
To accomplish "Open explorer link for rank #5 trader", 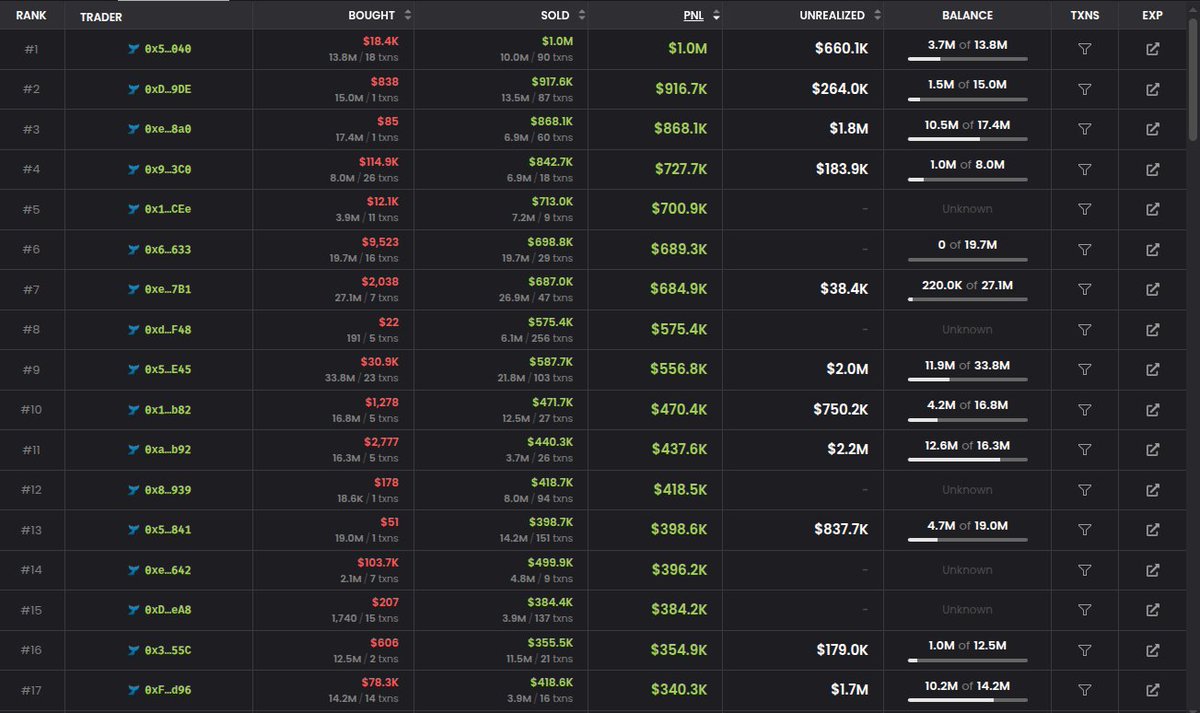I will [1152, 209].
